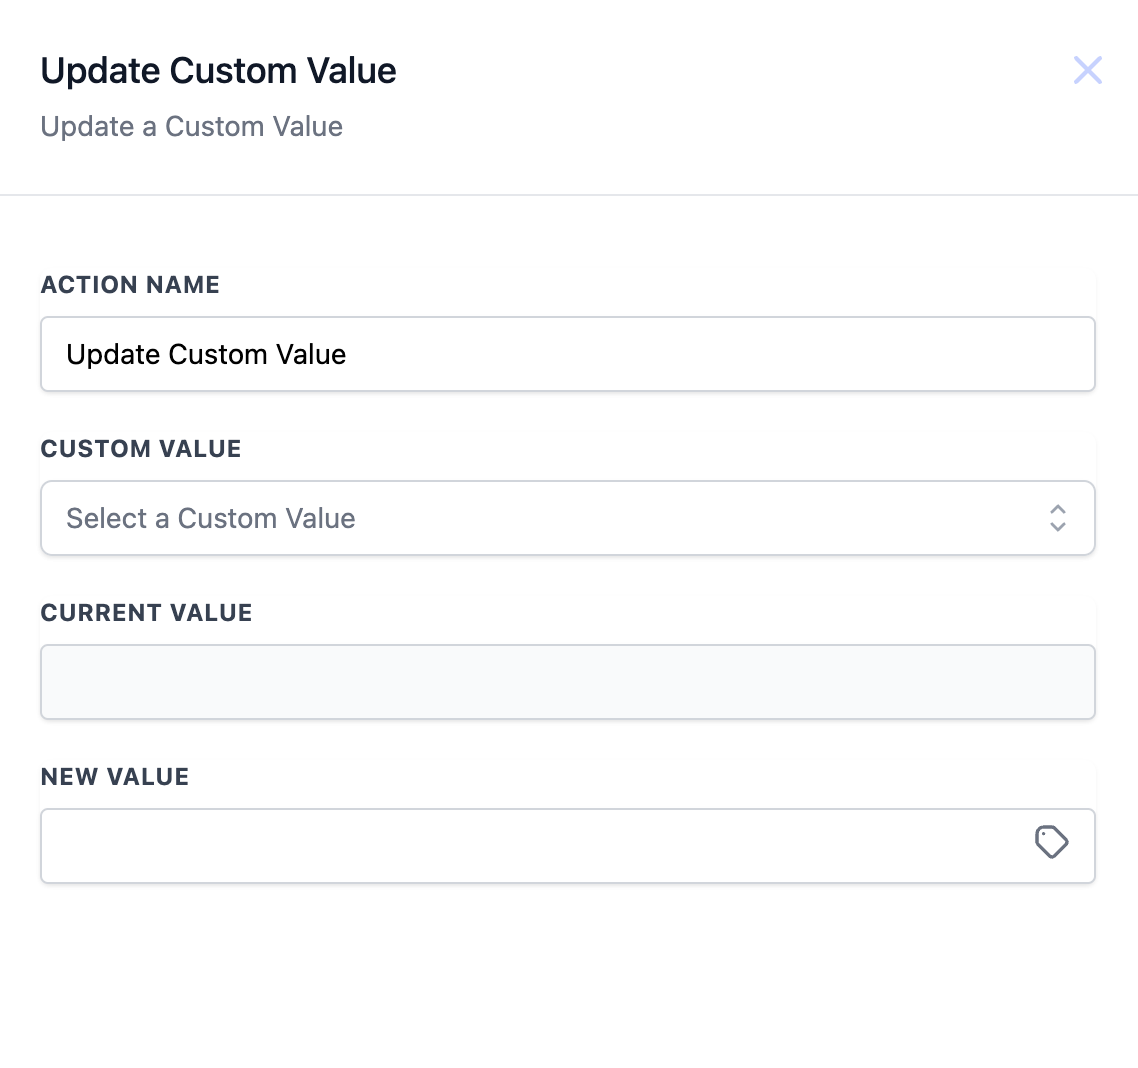Click the CUSTOM VALUE field label
The width and height of the screenshot is (1138, 1068).
[x=141, y=449]
